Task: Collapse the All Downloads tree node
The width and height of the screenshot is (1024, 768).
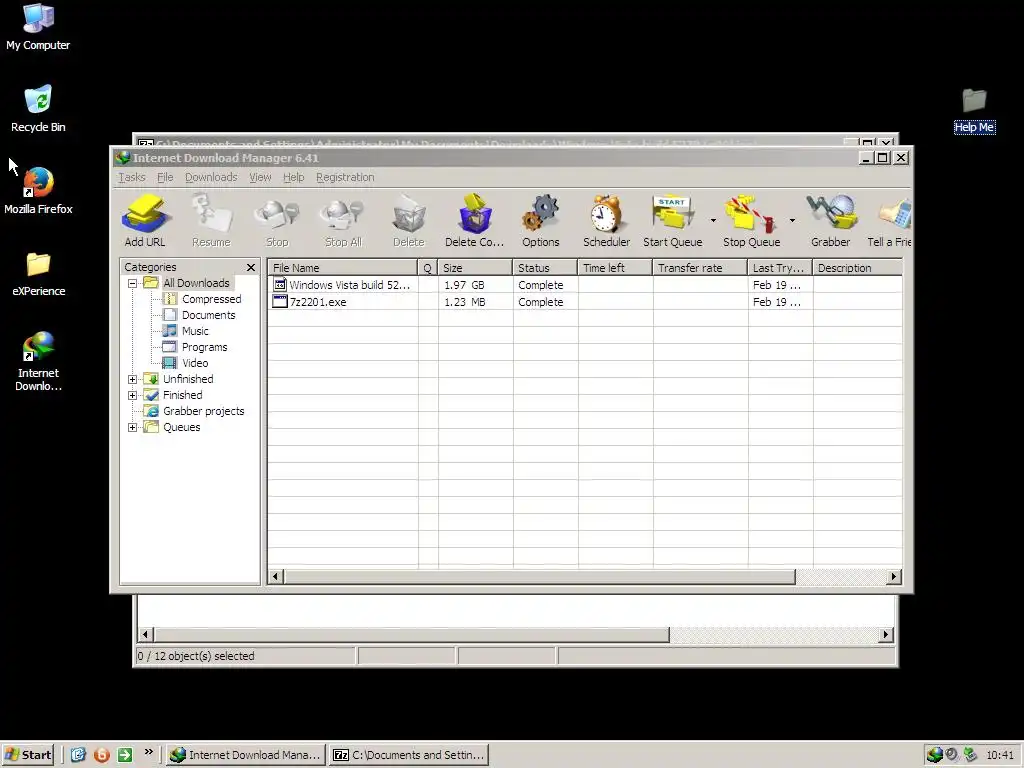Action: [133, 283]
